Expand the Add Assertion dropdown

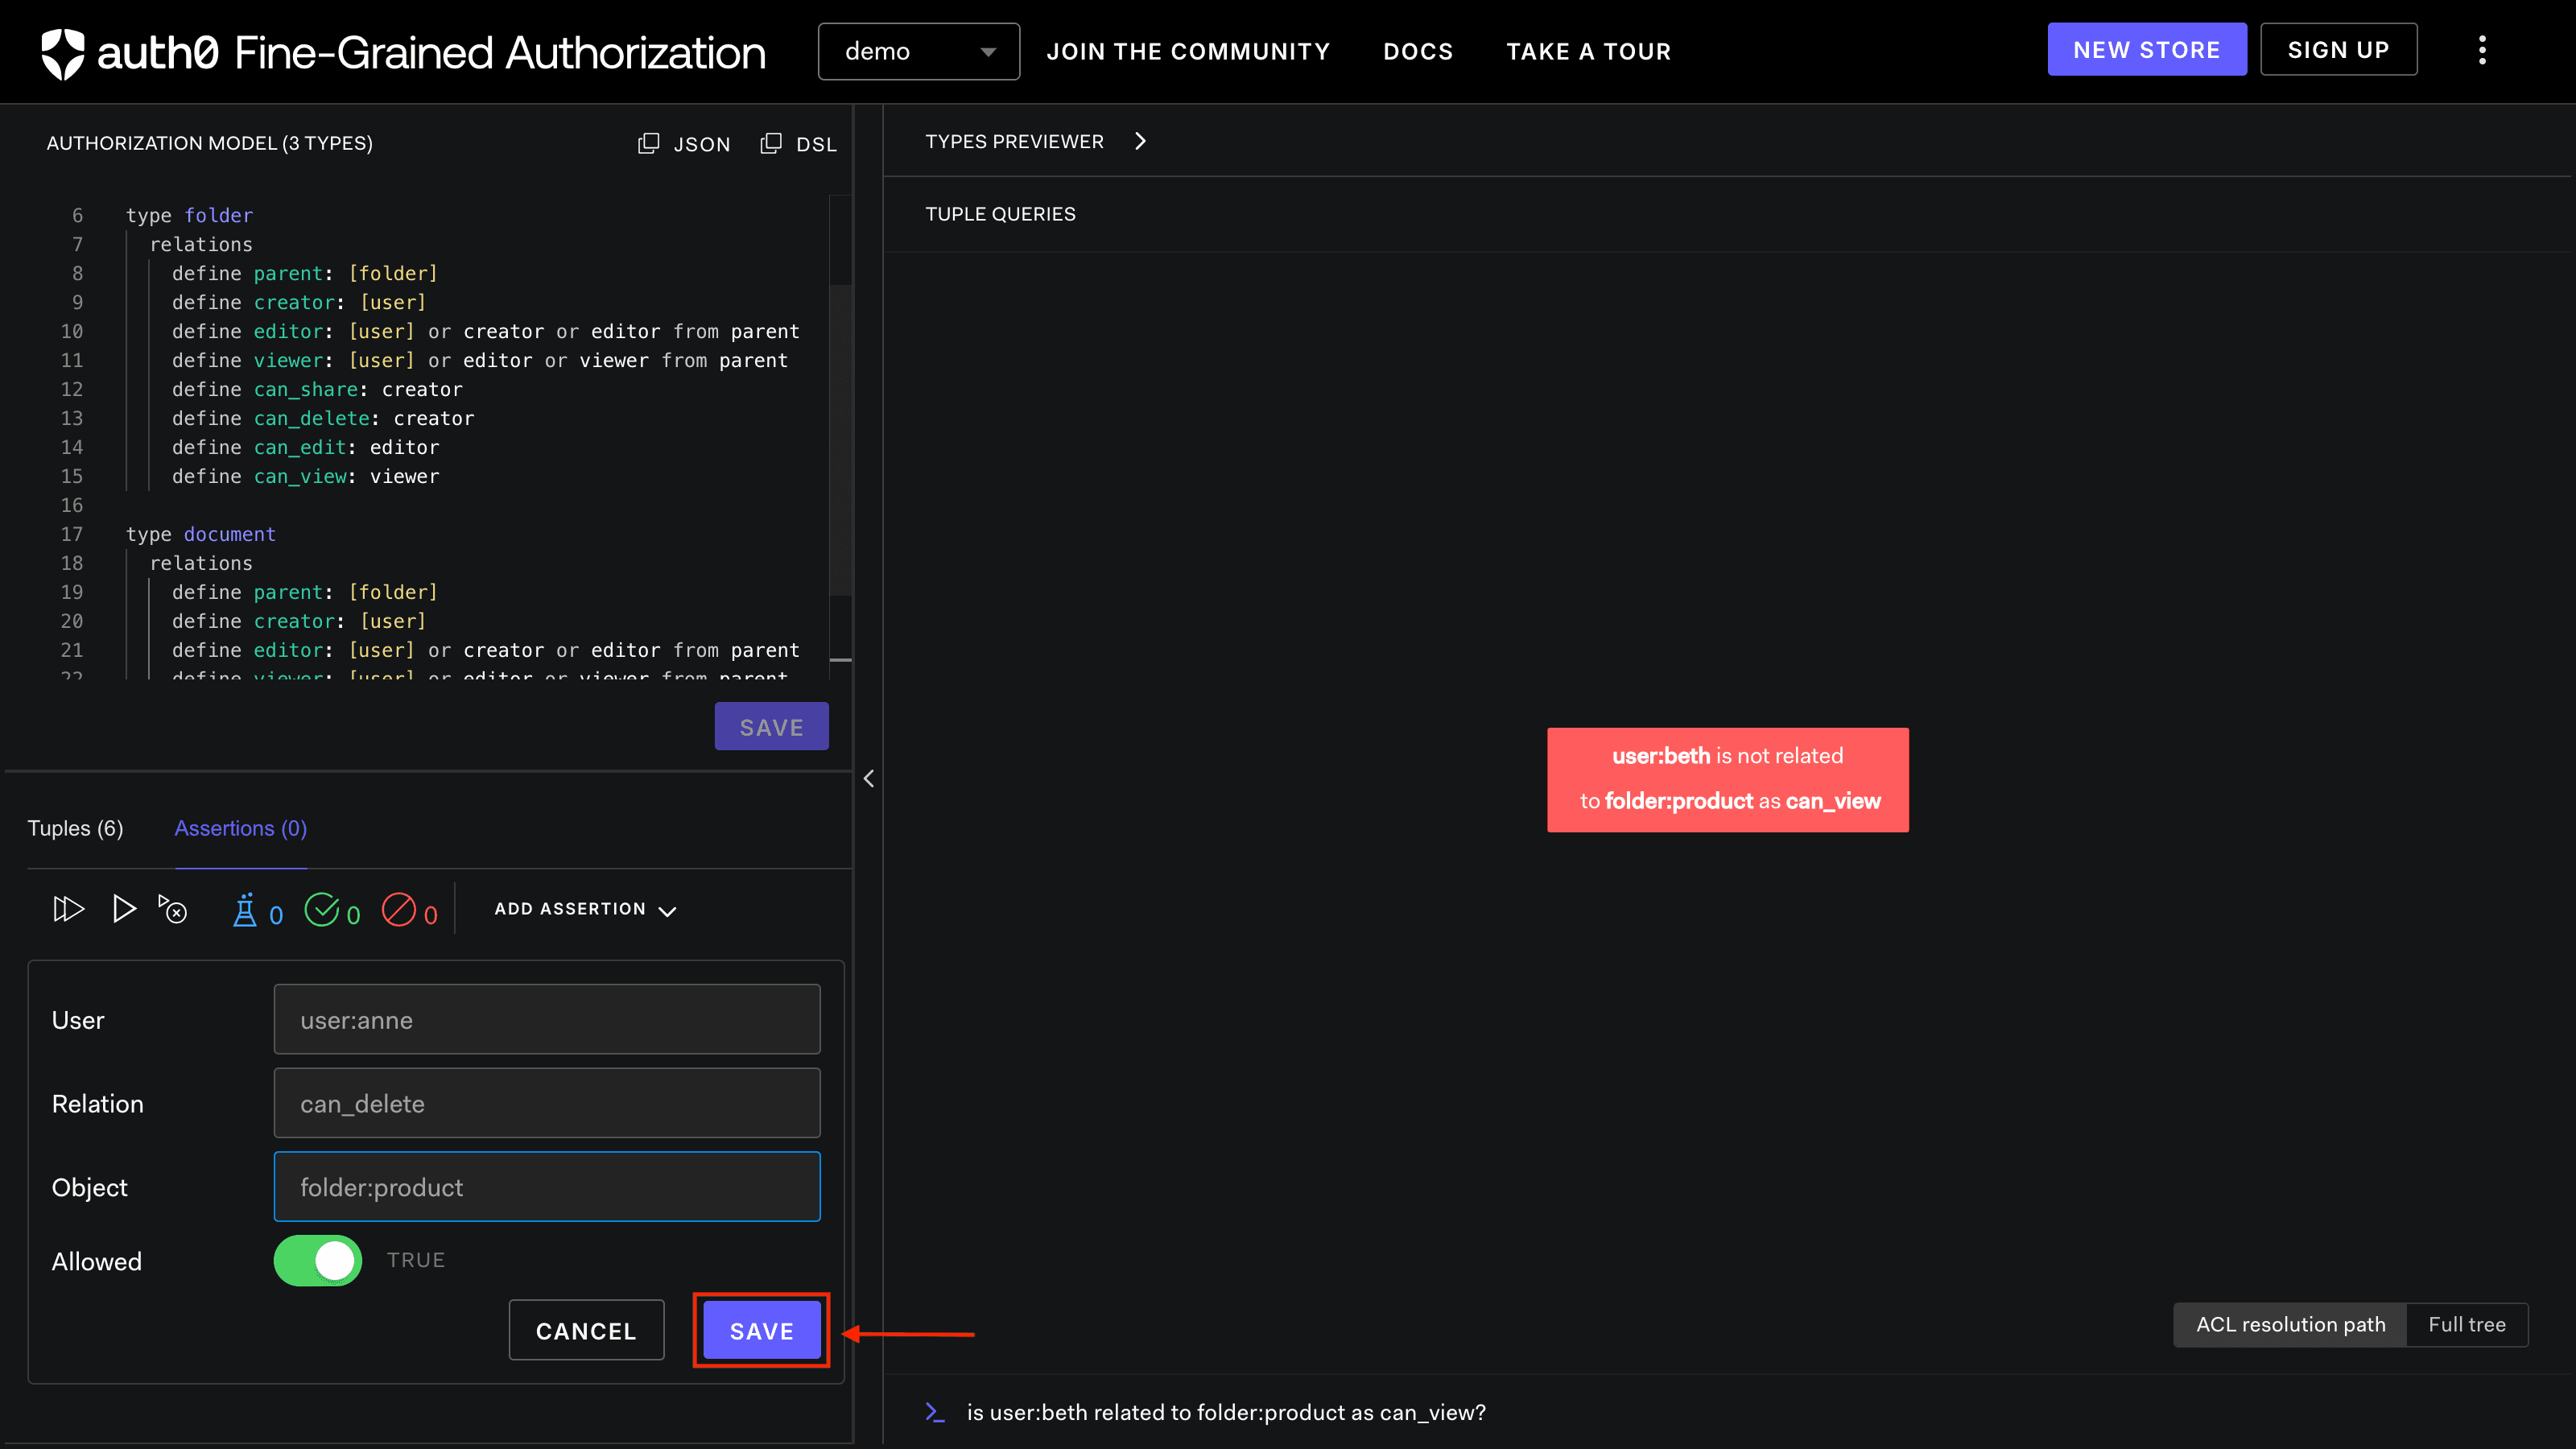coord(585,909)
